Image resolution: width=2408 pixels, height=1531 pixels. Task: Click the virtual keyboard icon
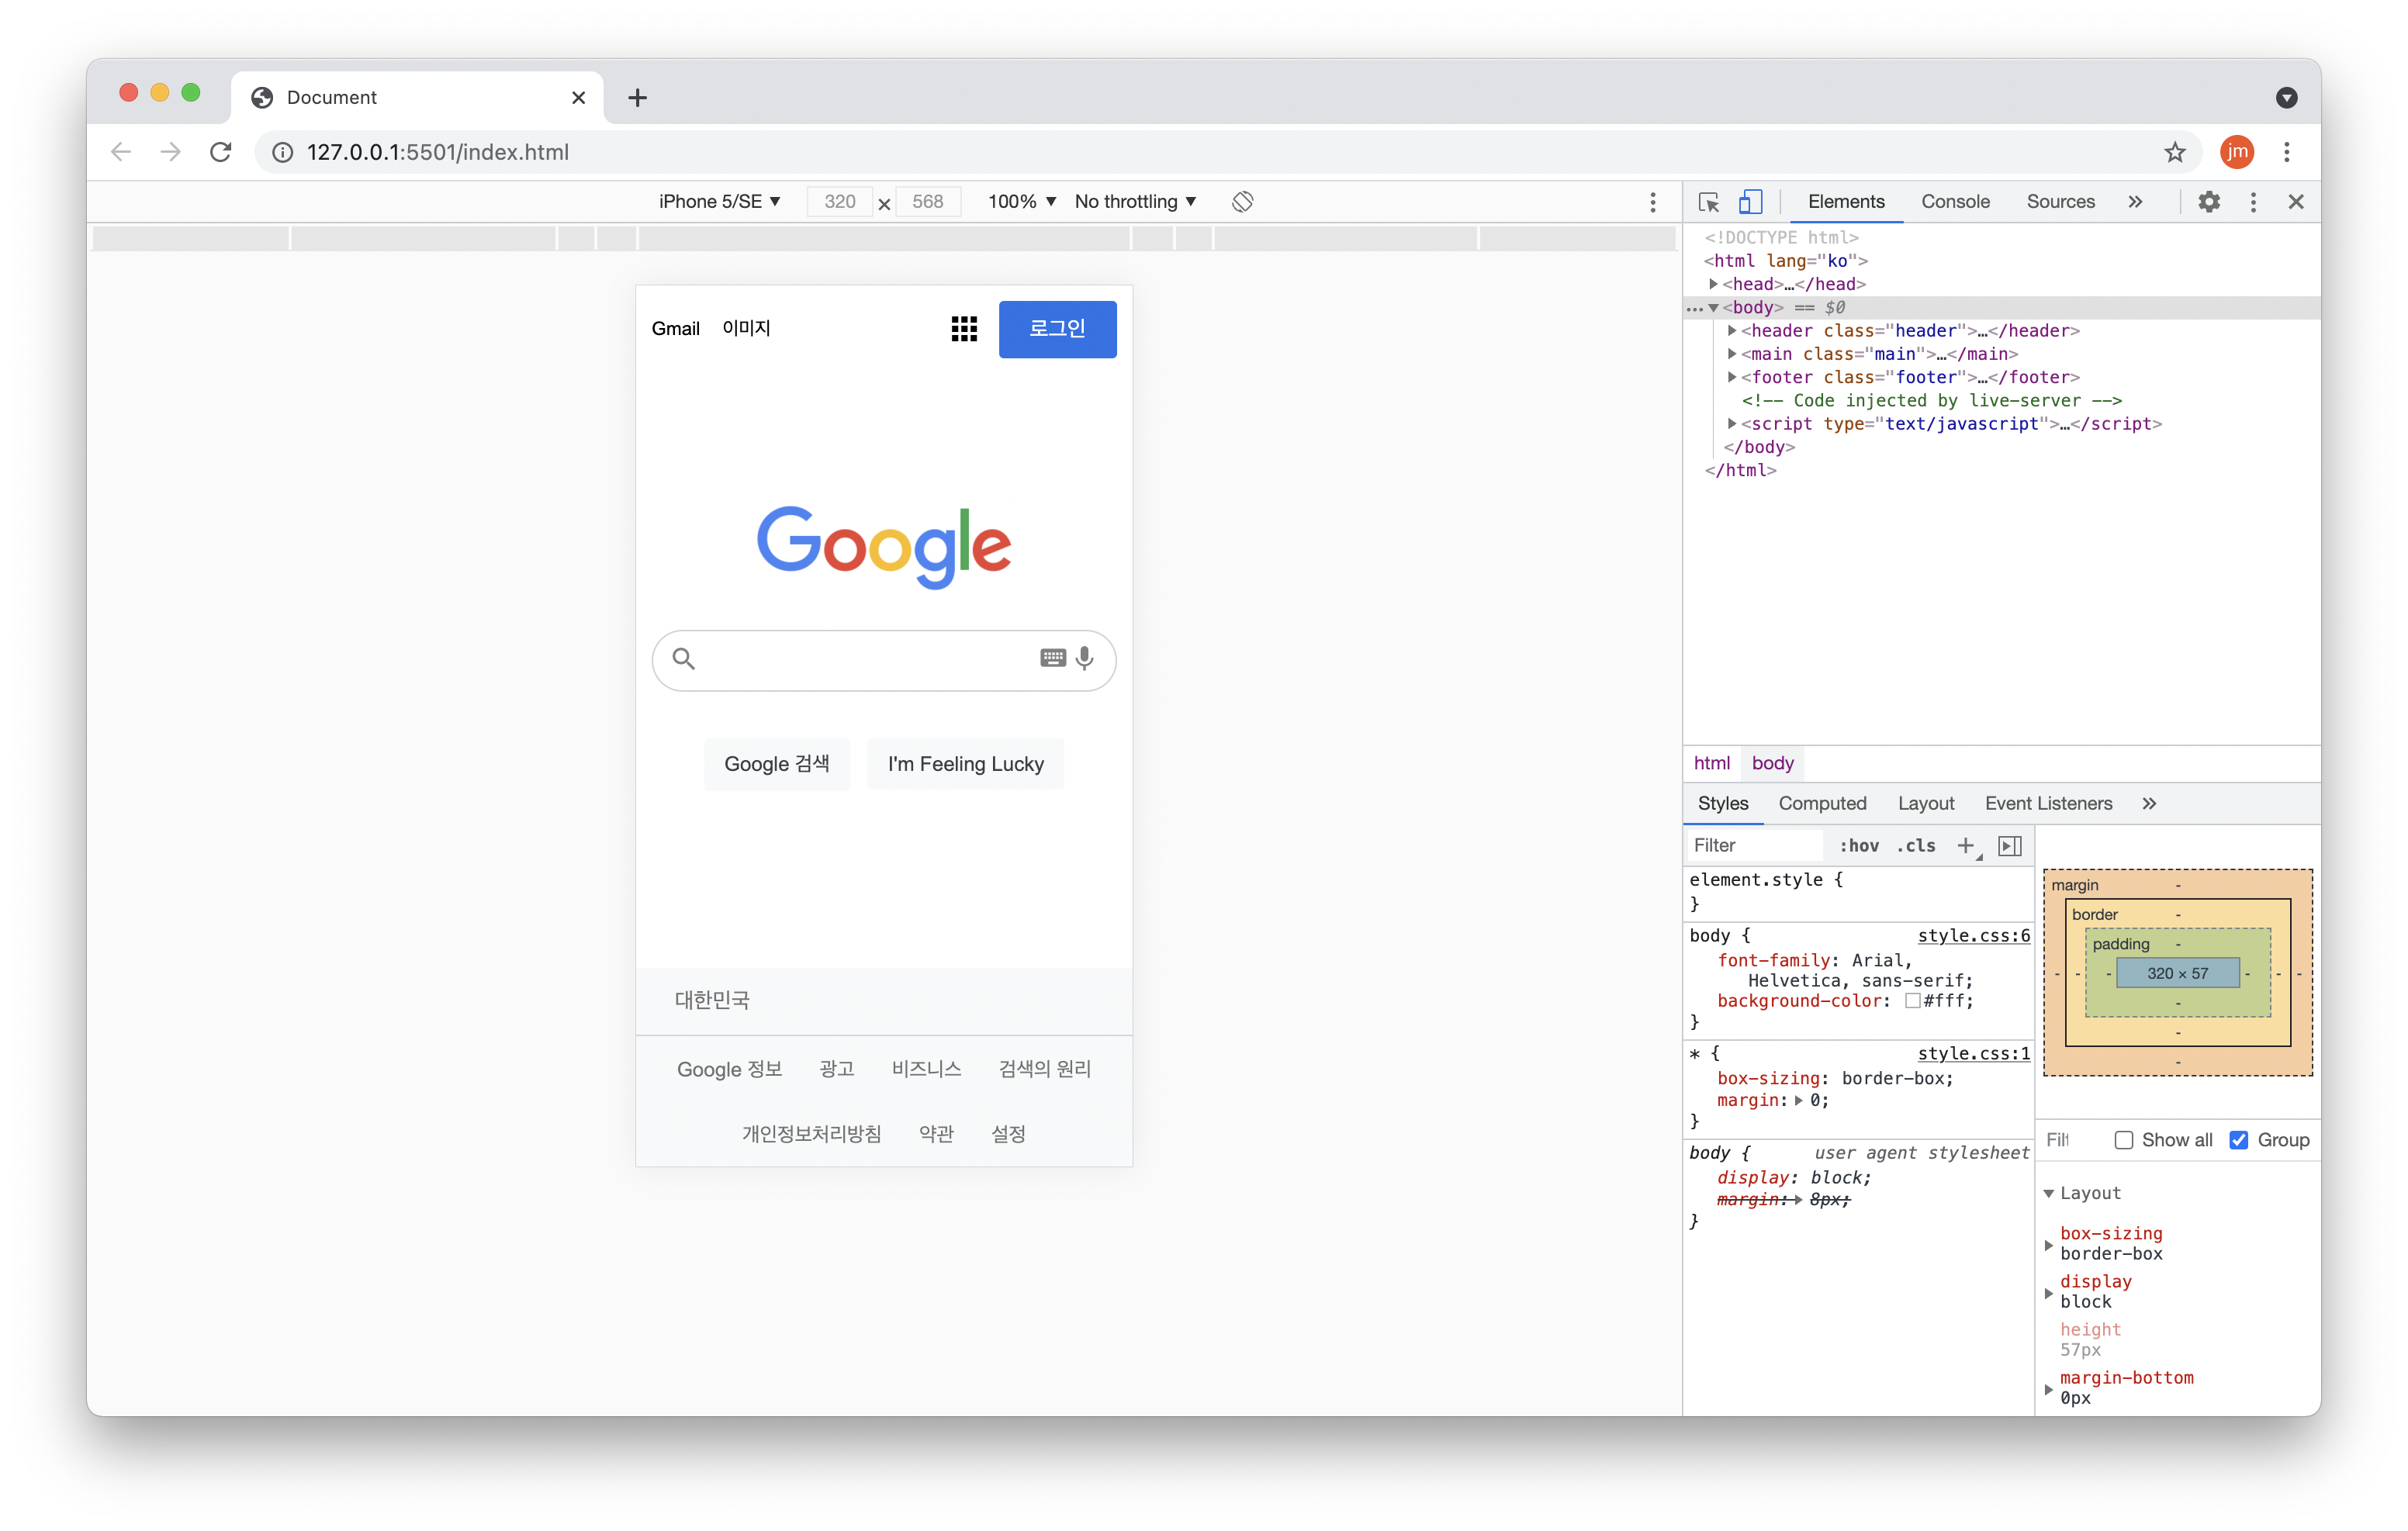tap(1052, 658)
